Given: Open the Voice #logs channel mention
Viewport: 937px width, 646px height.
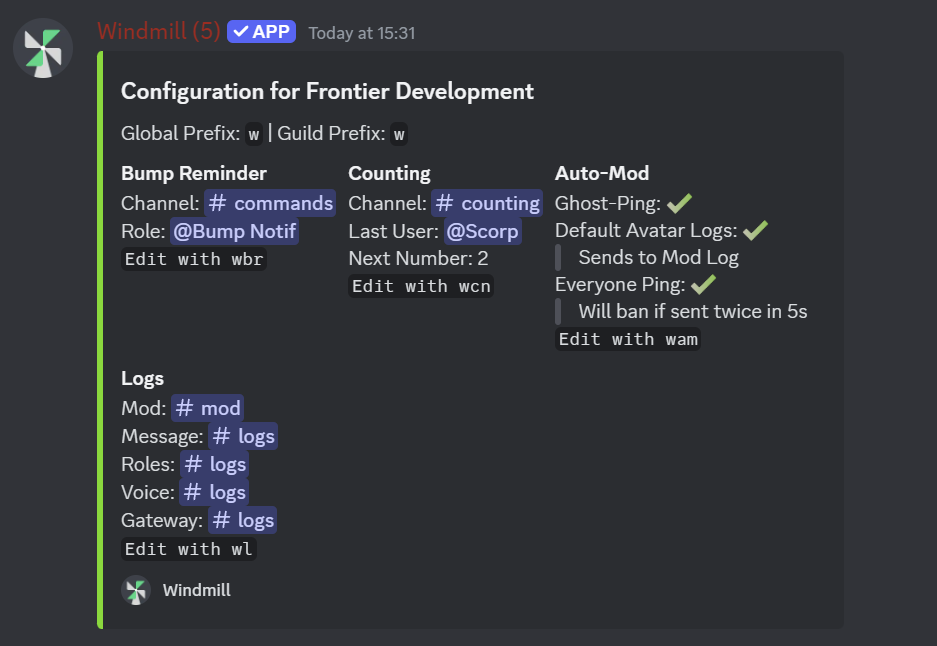Looking at the screenshot, I should click(x=214, y=492).
